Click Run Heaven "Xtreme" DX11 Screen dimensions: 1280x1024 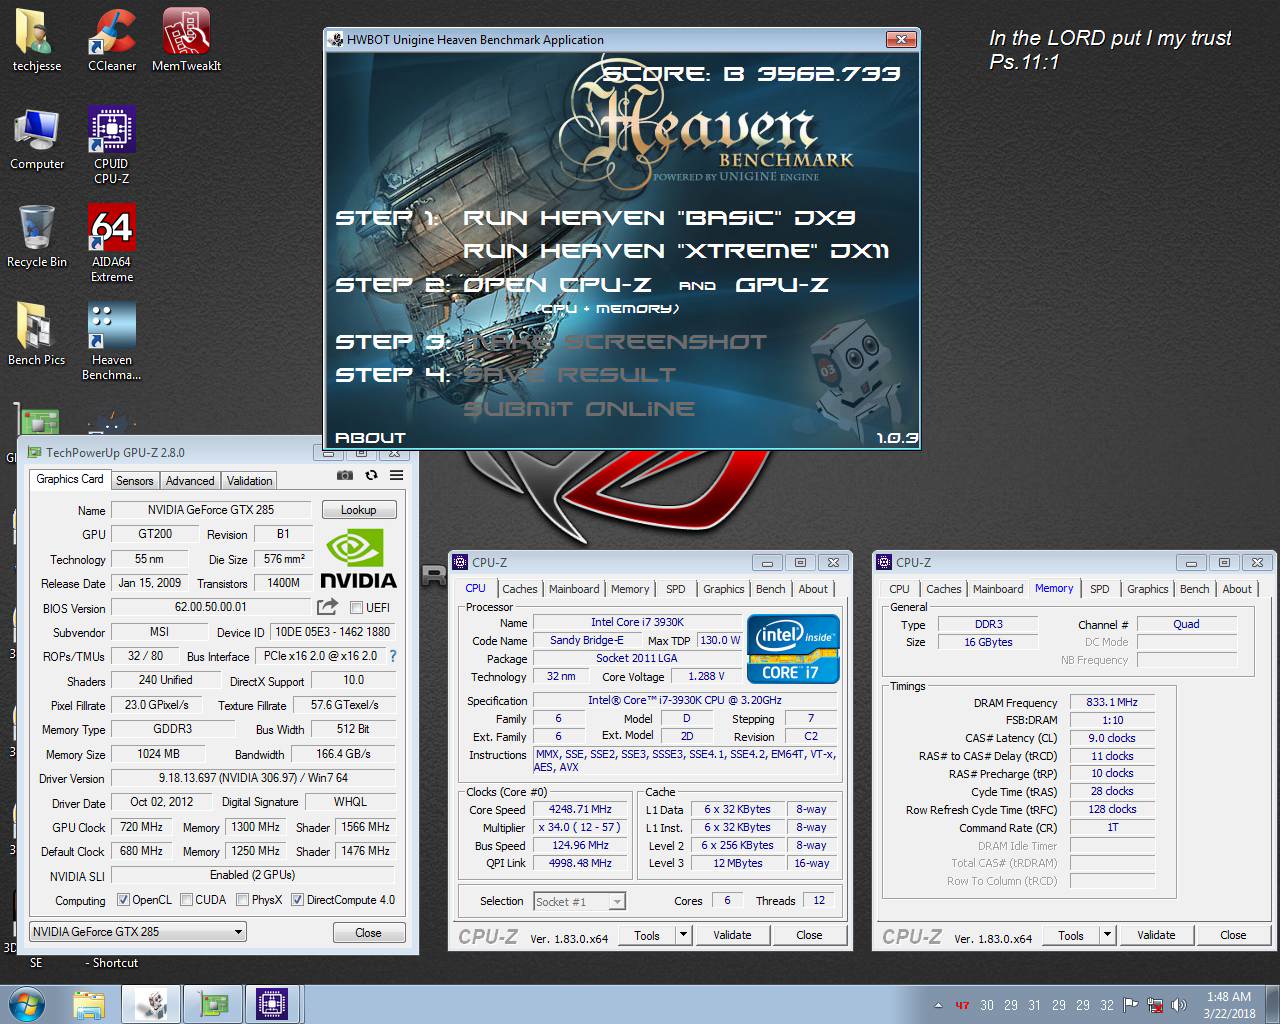(675, 251)
